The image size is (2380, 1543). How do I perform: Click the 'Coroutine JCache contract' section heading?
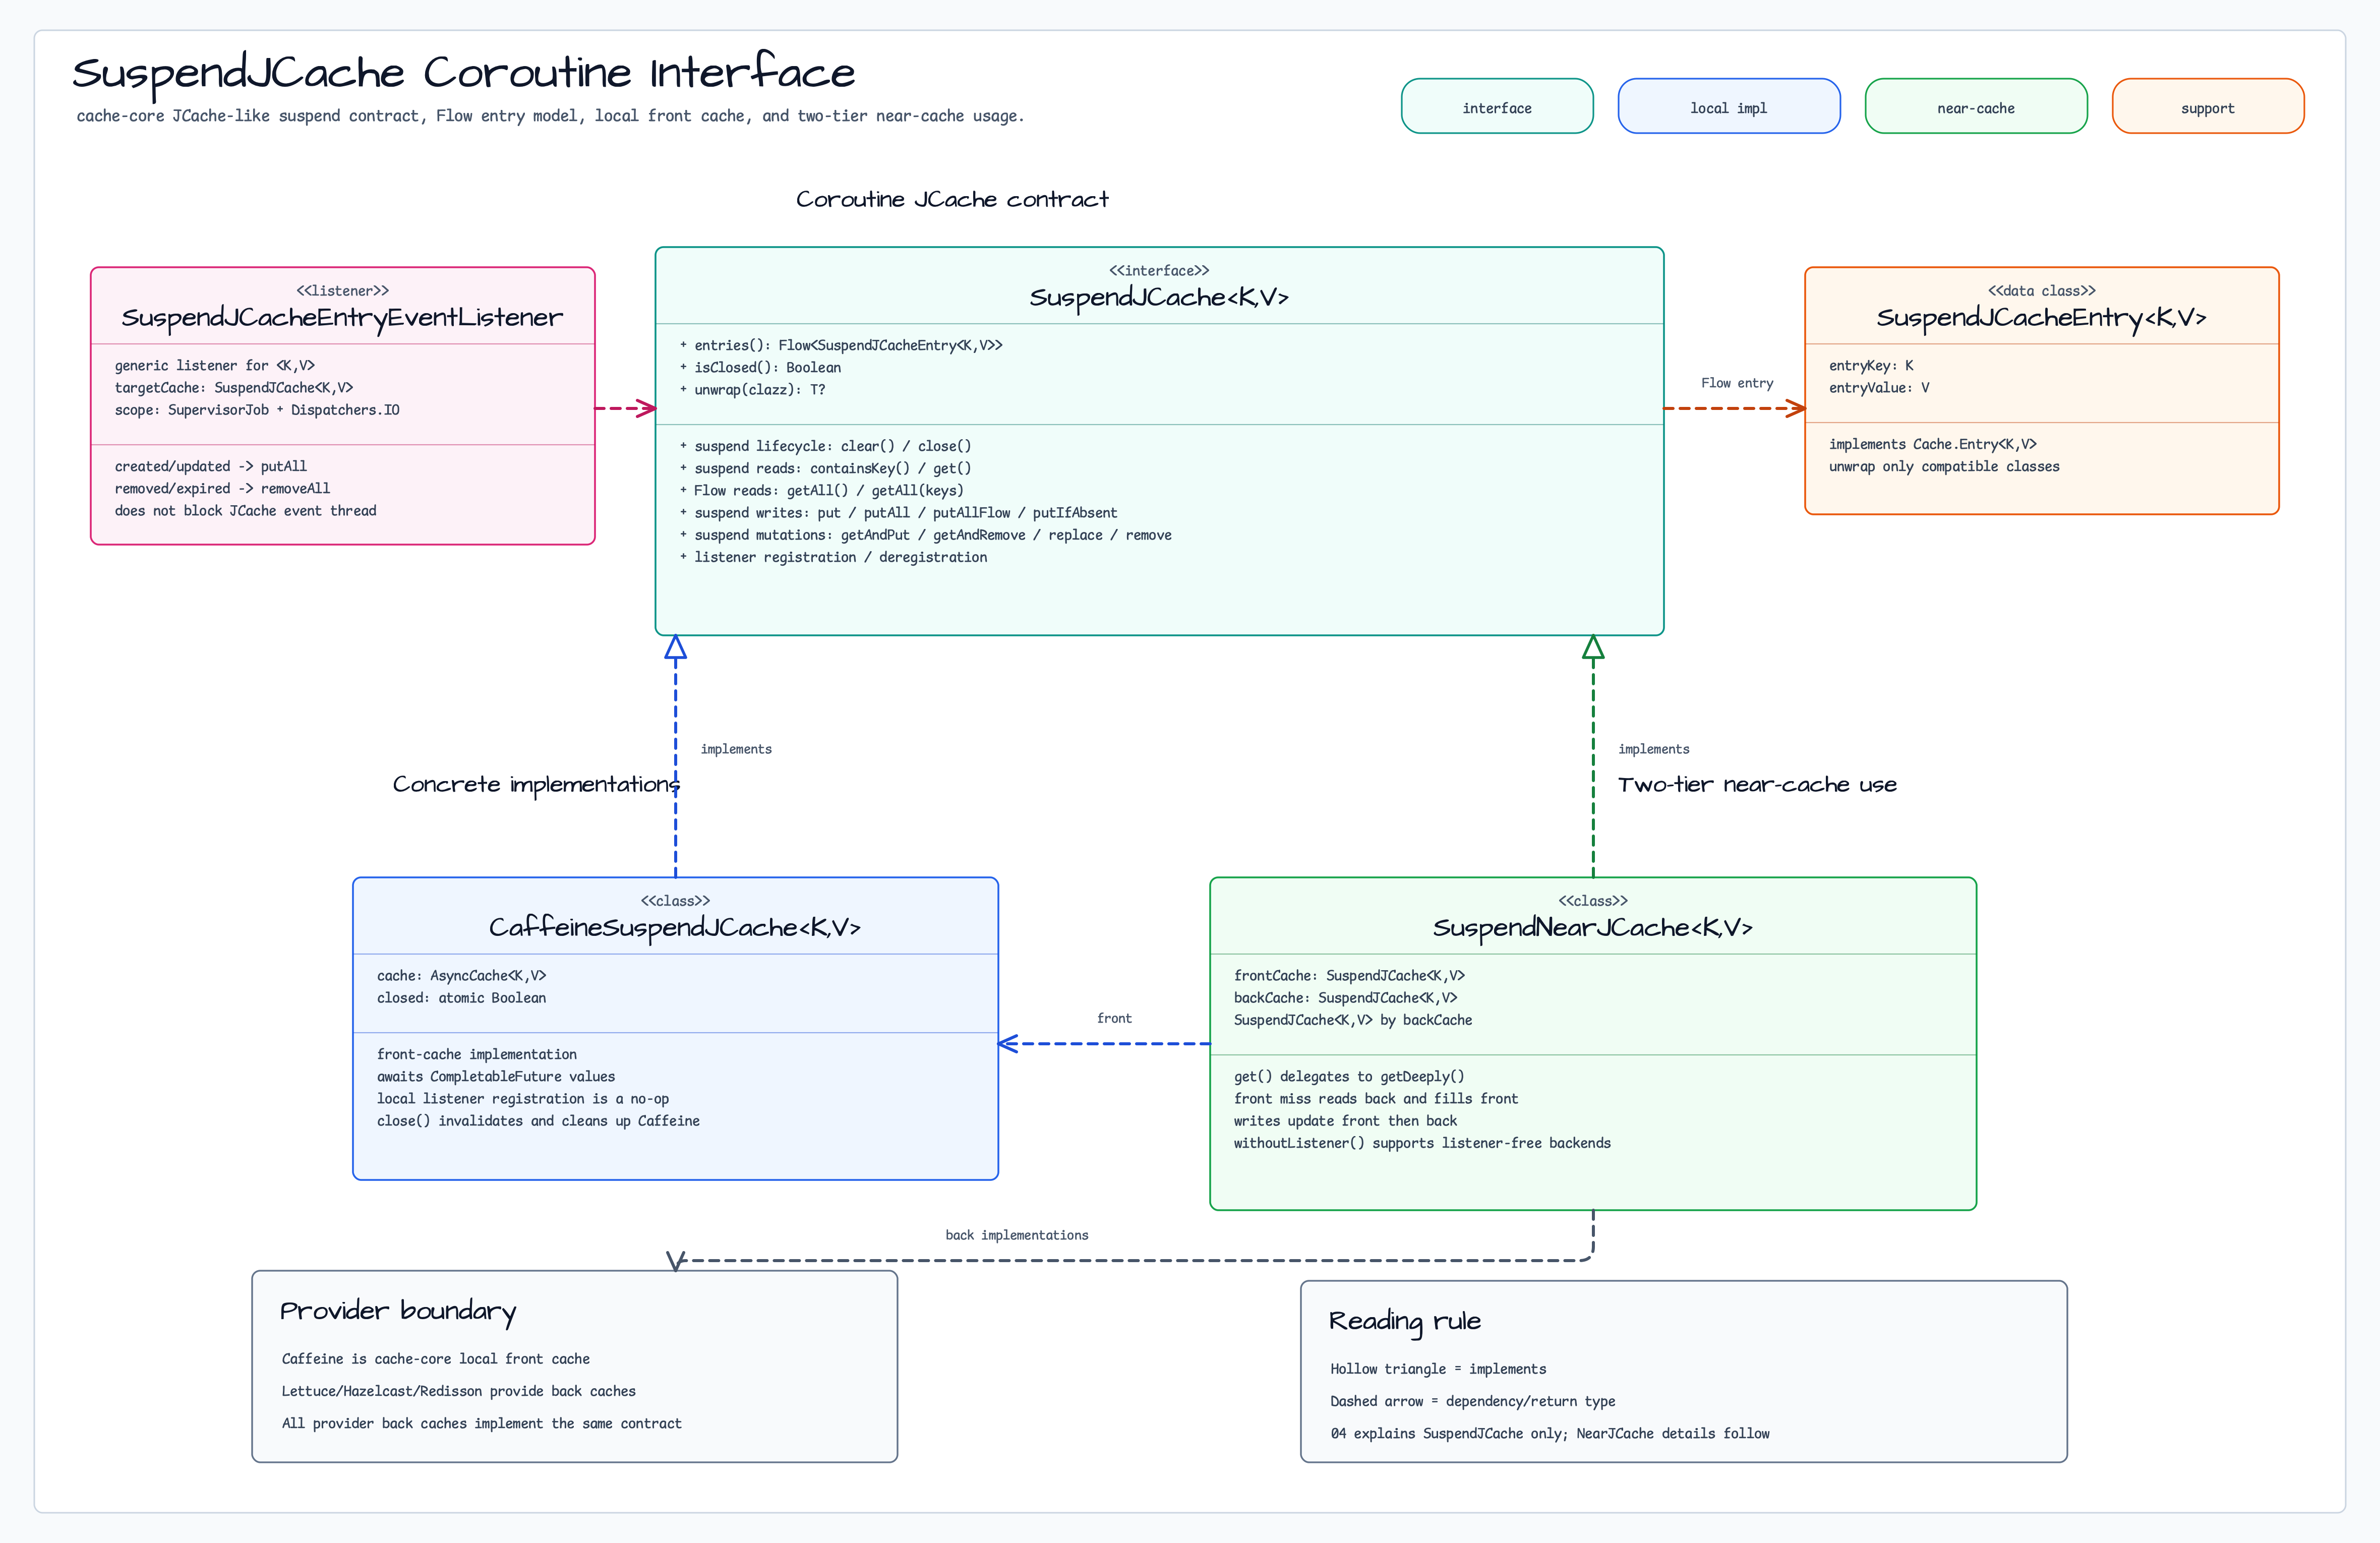point(952,199)
